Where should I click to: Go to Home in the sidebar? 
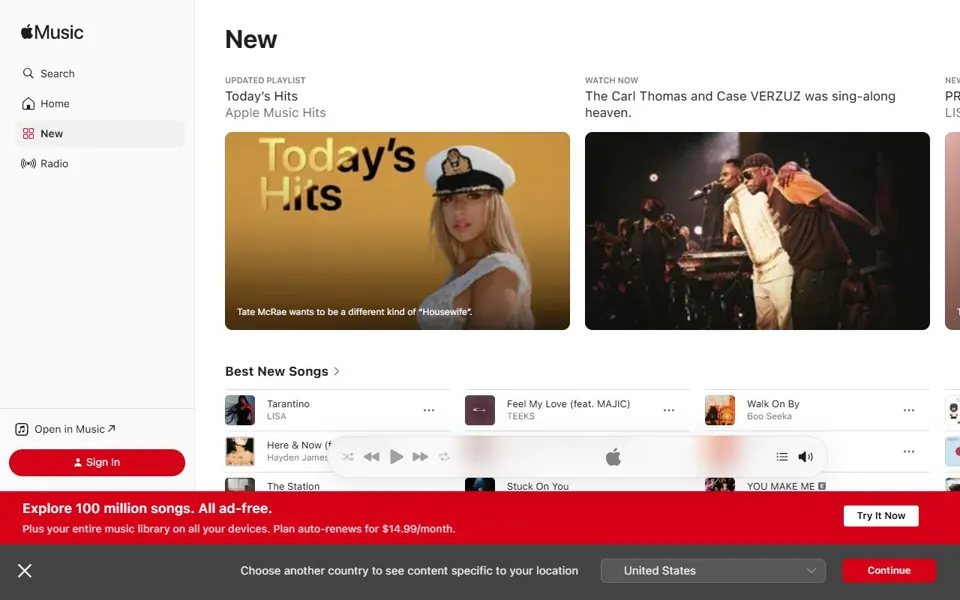[x=99, y=103]
